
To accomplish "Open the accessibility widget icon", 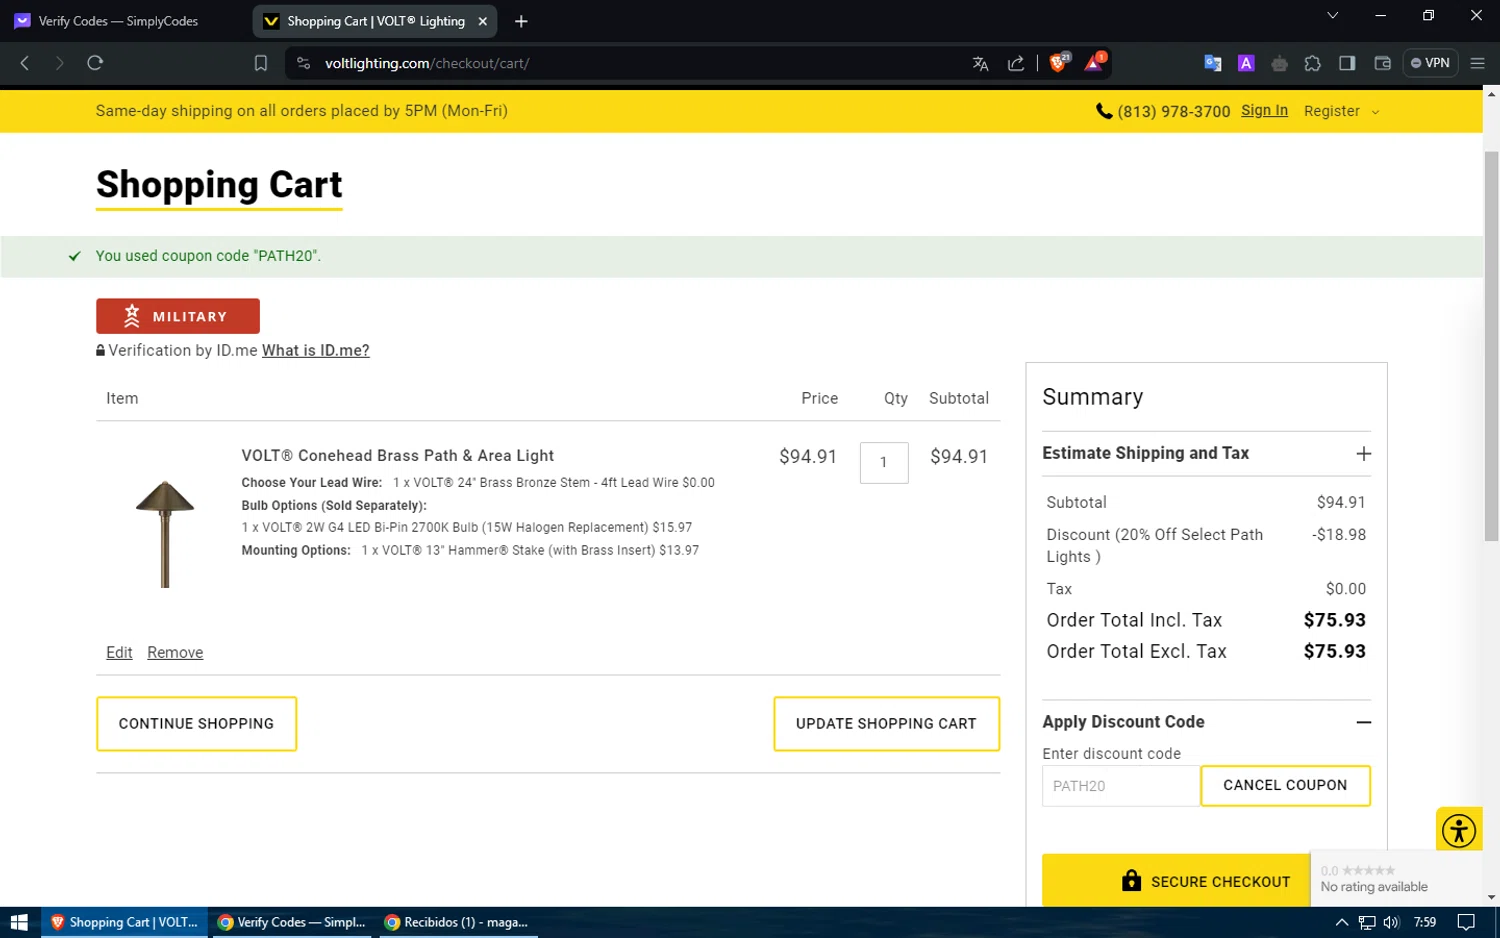I will (1459, 830).
